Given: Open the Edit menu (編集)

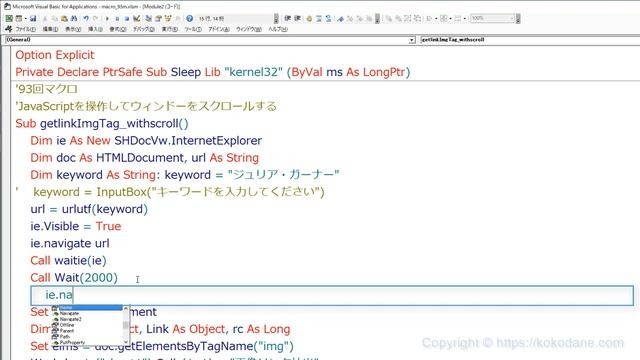Looking at the screenshot, I should (x=50, y=29).
